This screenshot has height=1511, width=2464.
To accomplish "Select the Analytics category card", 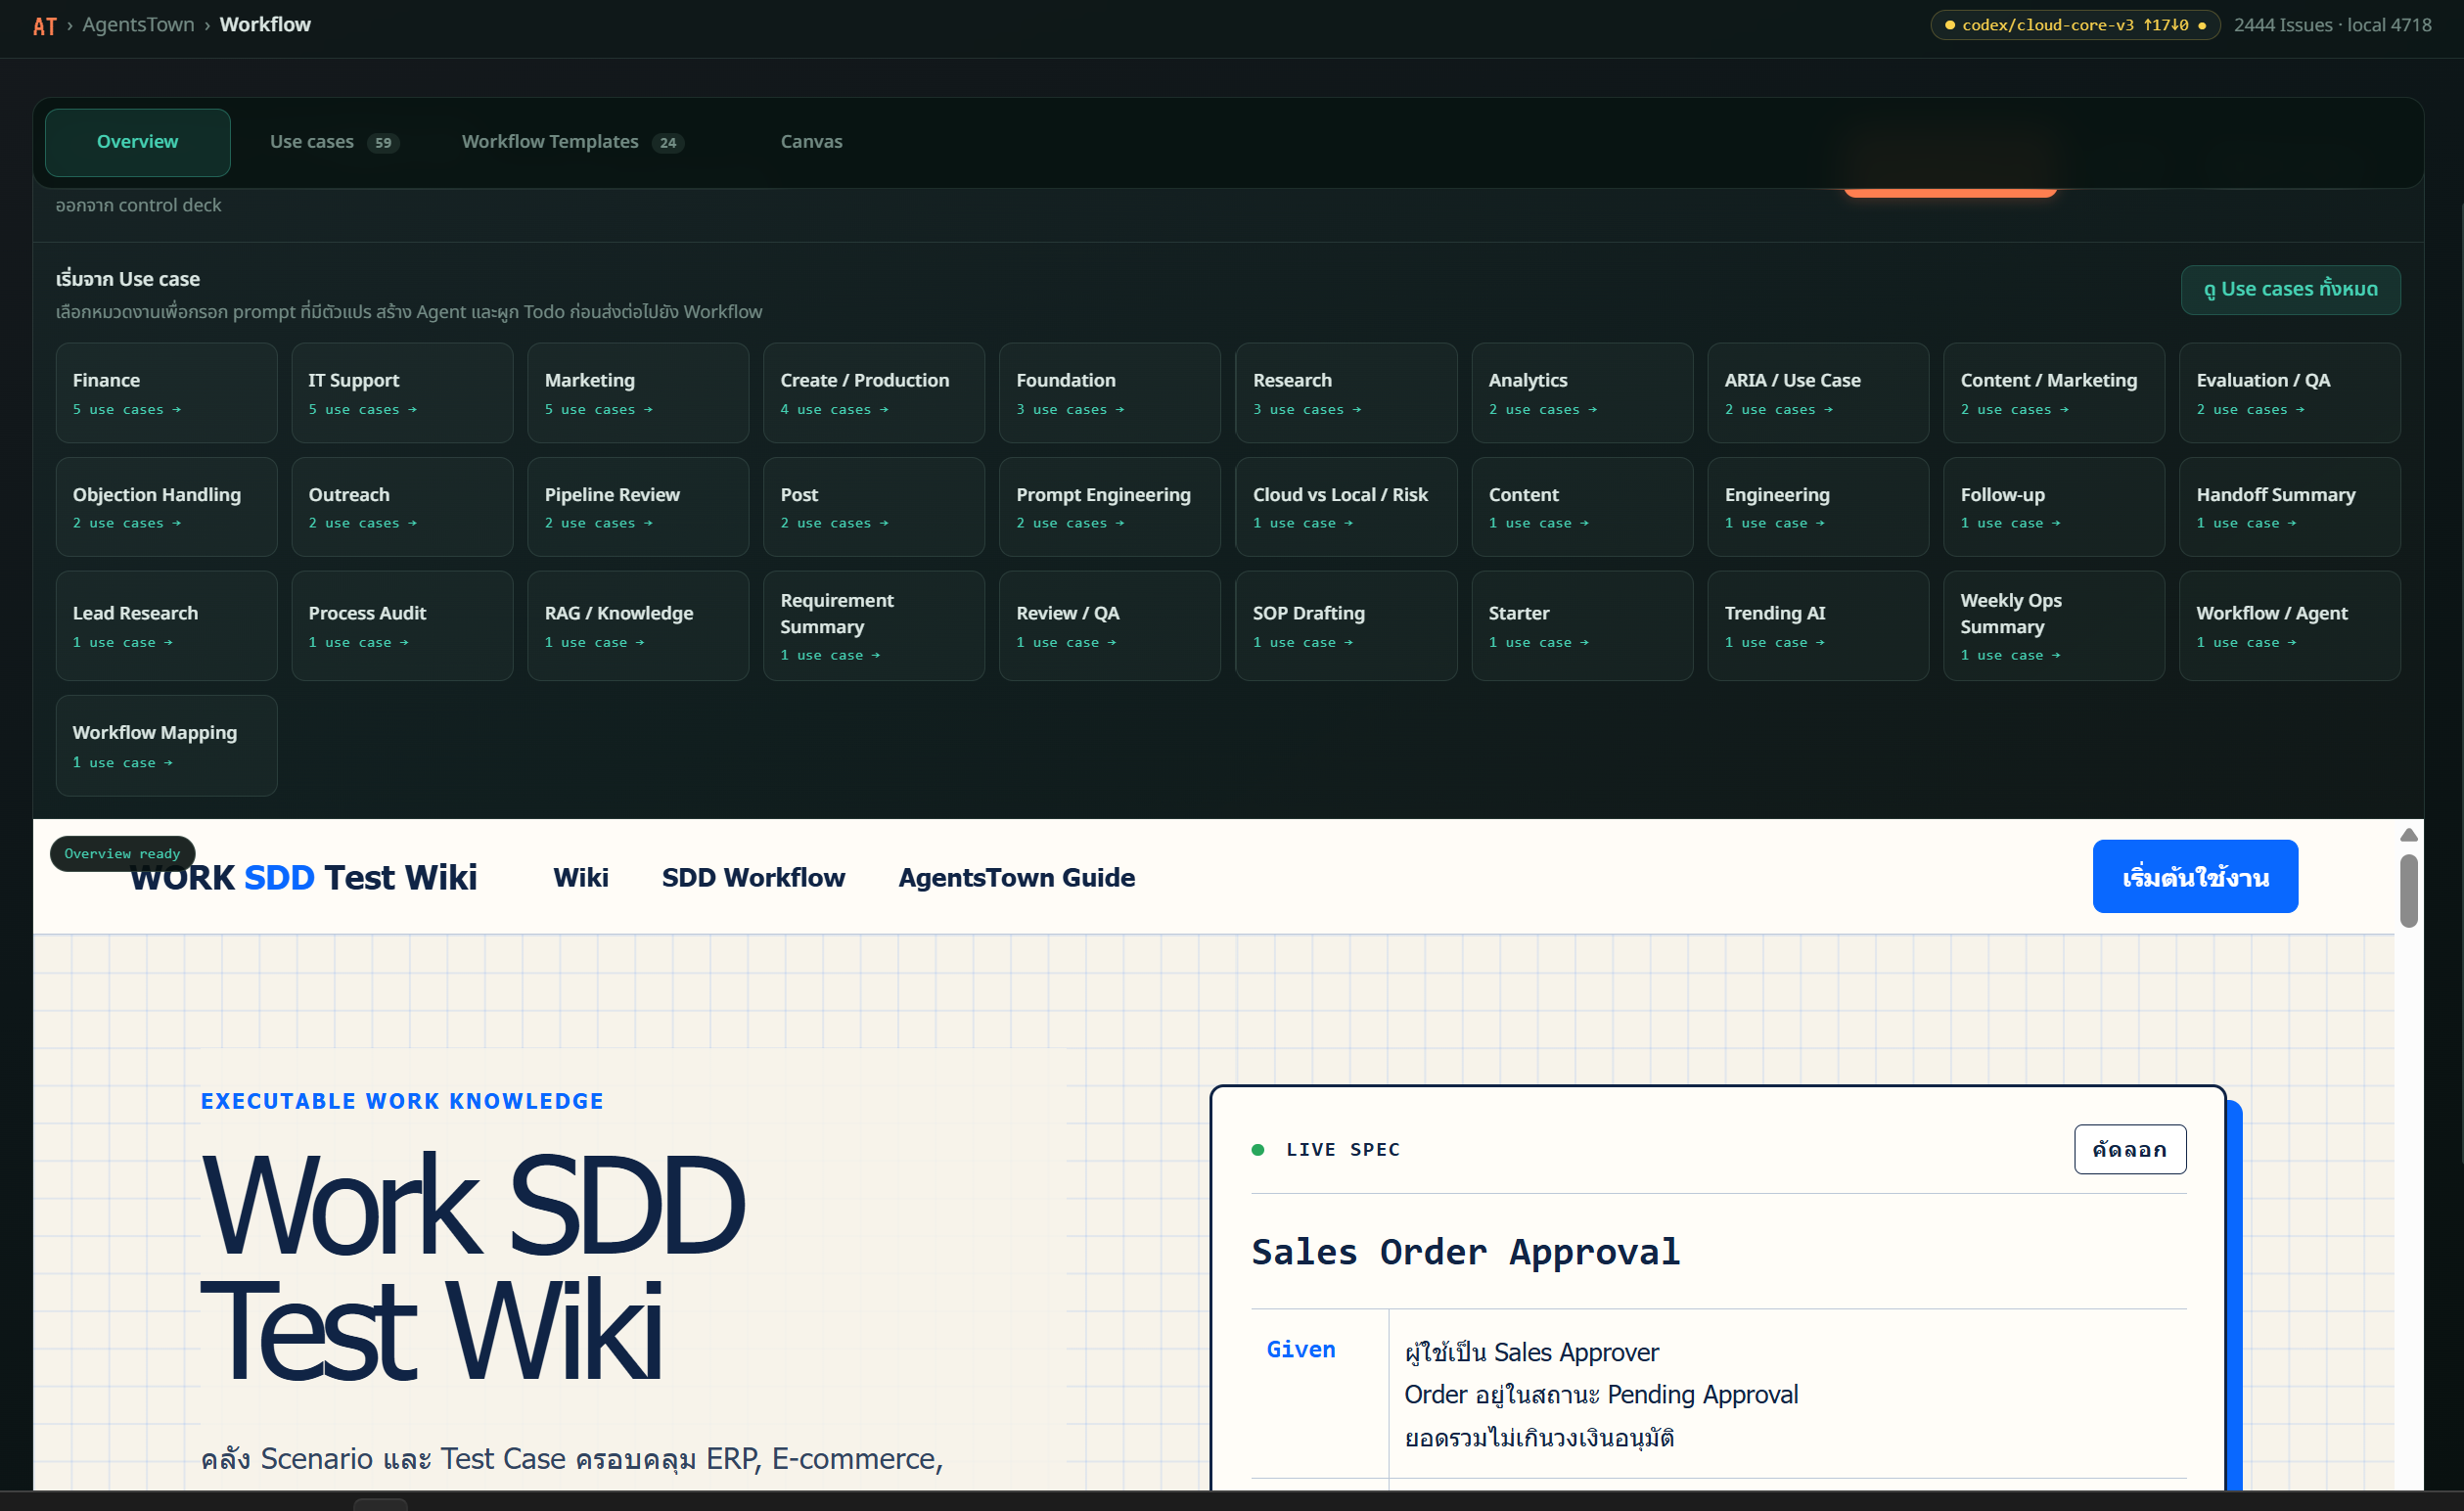I will click(1582, 393).
